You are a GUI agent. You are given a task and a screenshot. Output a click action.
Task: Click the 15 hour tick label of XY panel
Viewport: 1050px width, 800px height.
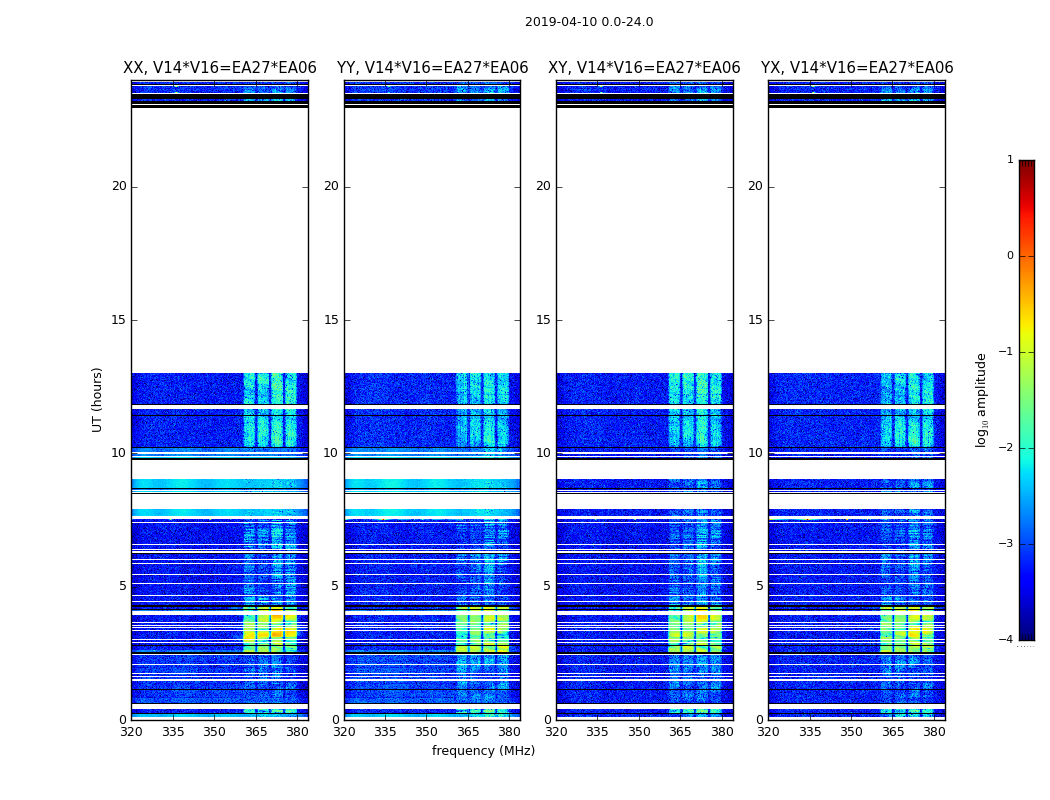543,320
